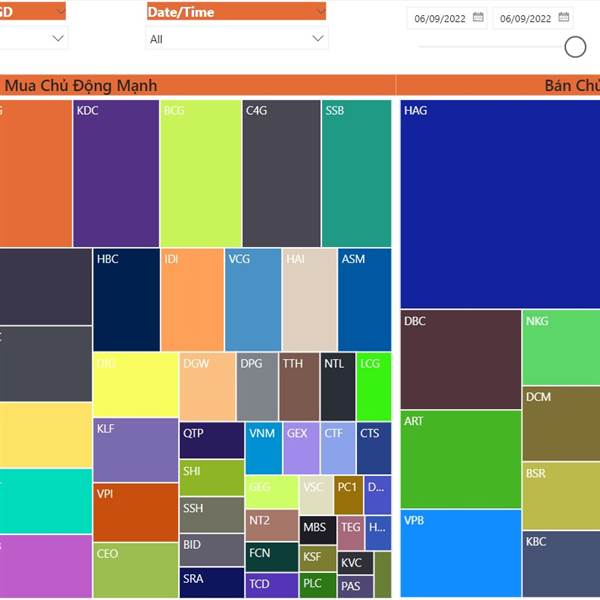Select the KSF treemap block
Screen dimensions: 600x600
318,558
